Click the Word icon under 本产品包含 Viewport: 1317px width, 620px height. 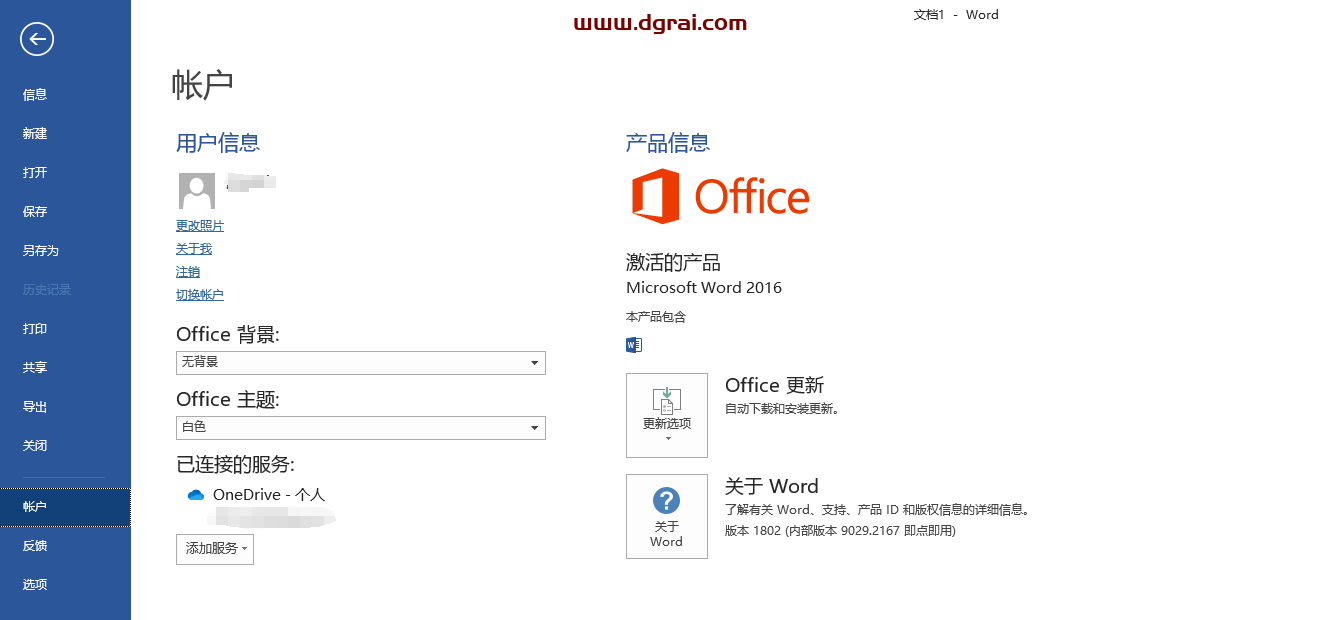634,345
